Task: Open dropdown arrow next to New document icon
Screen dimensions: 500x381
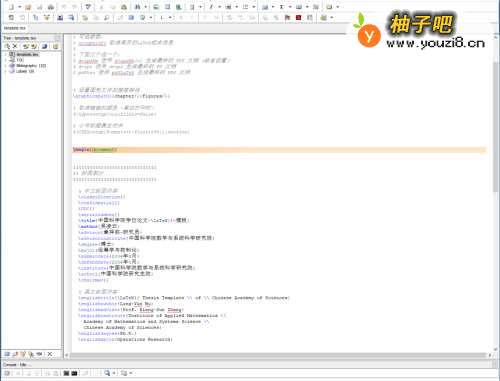Action: 19,7
